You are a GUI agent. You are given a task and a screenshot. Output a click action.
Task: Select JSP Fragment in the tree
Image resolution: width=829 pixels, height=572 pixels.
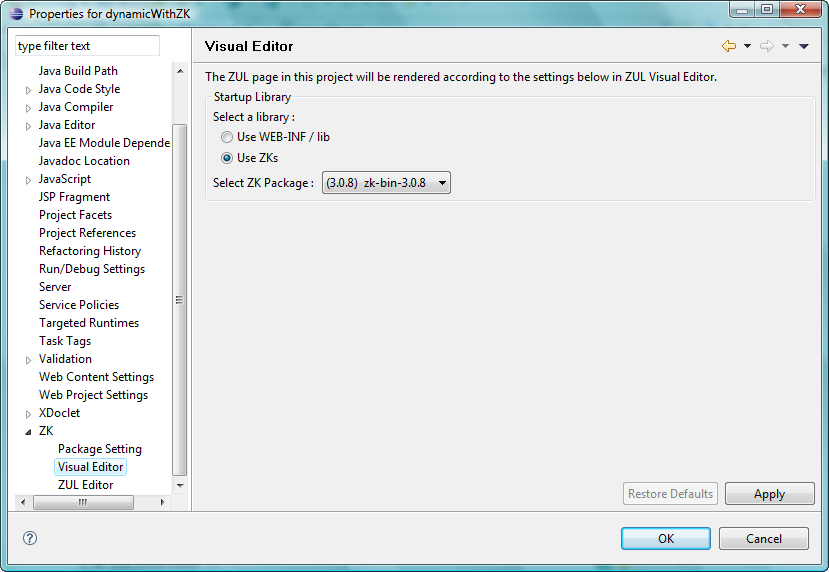[x=74, y=197]
